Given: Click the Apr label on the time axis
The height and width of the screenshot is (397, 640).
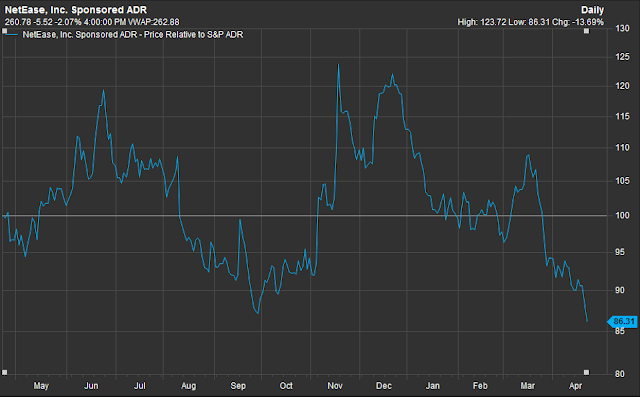Looking at the screenshot, I should click(575, 386).
